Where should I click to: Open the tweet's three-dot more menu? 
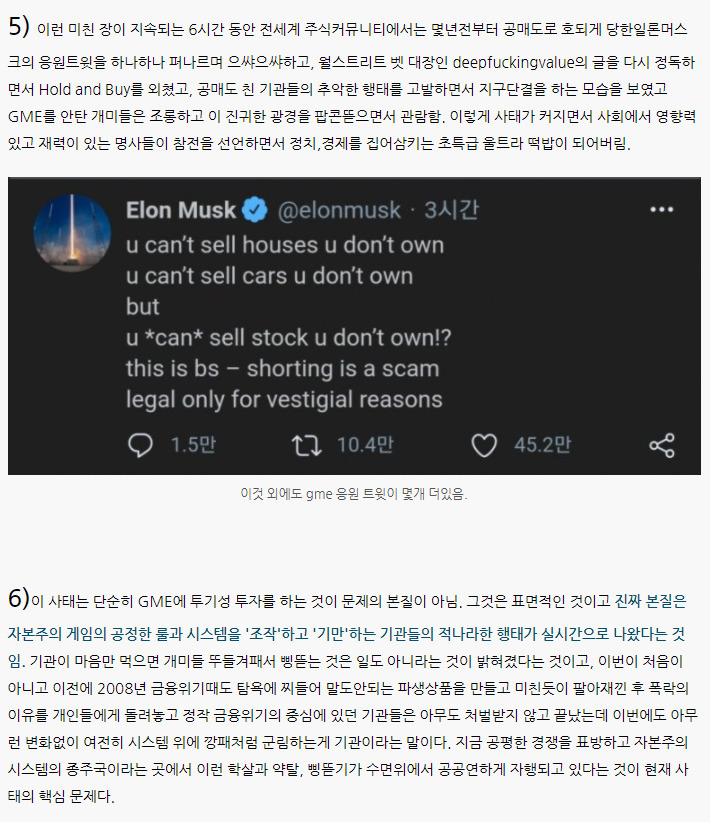tap(662, 210)
